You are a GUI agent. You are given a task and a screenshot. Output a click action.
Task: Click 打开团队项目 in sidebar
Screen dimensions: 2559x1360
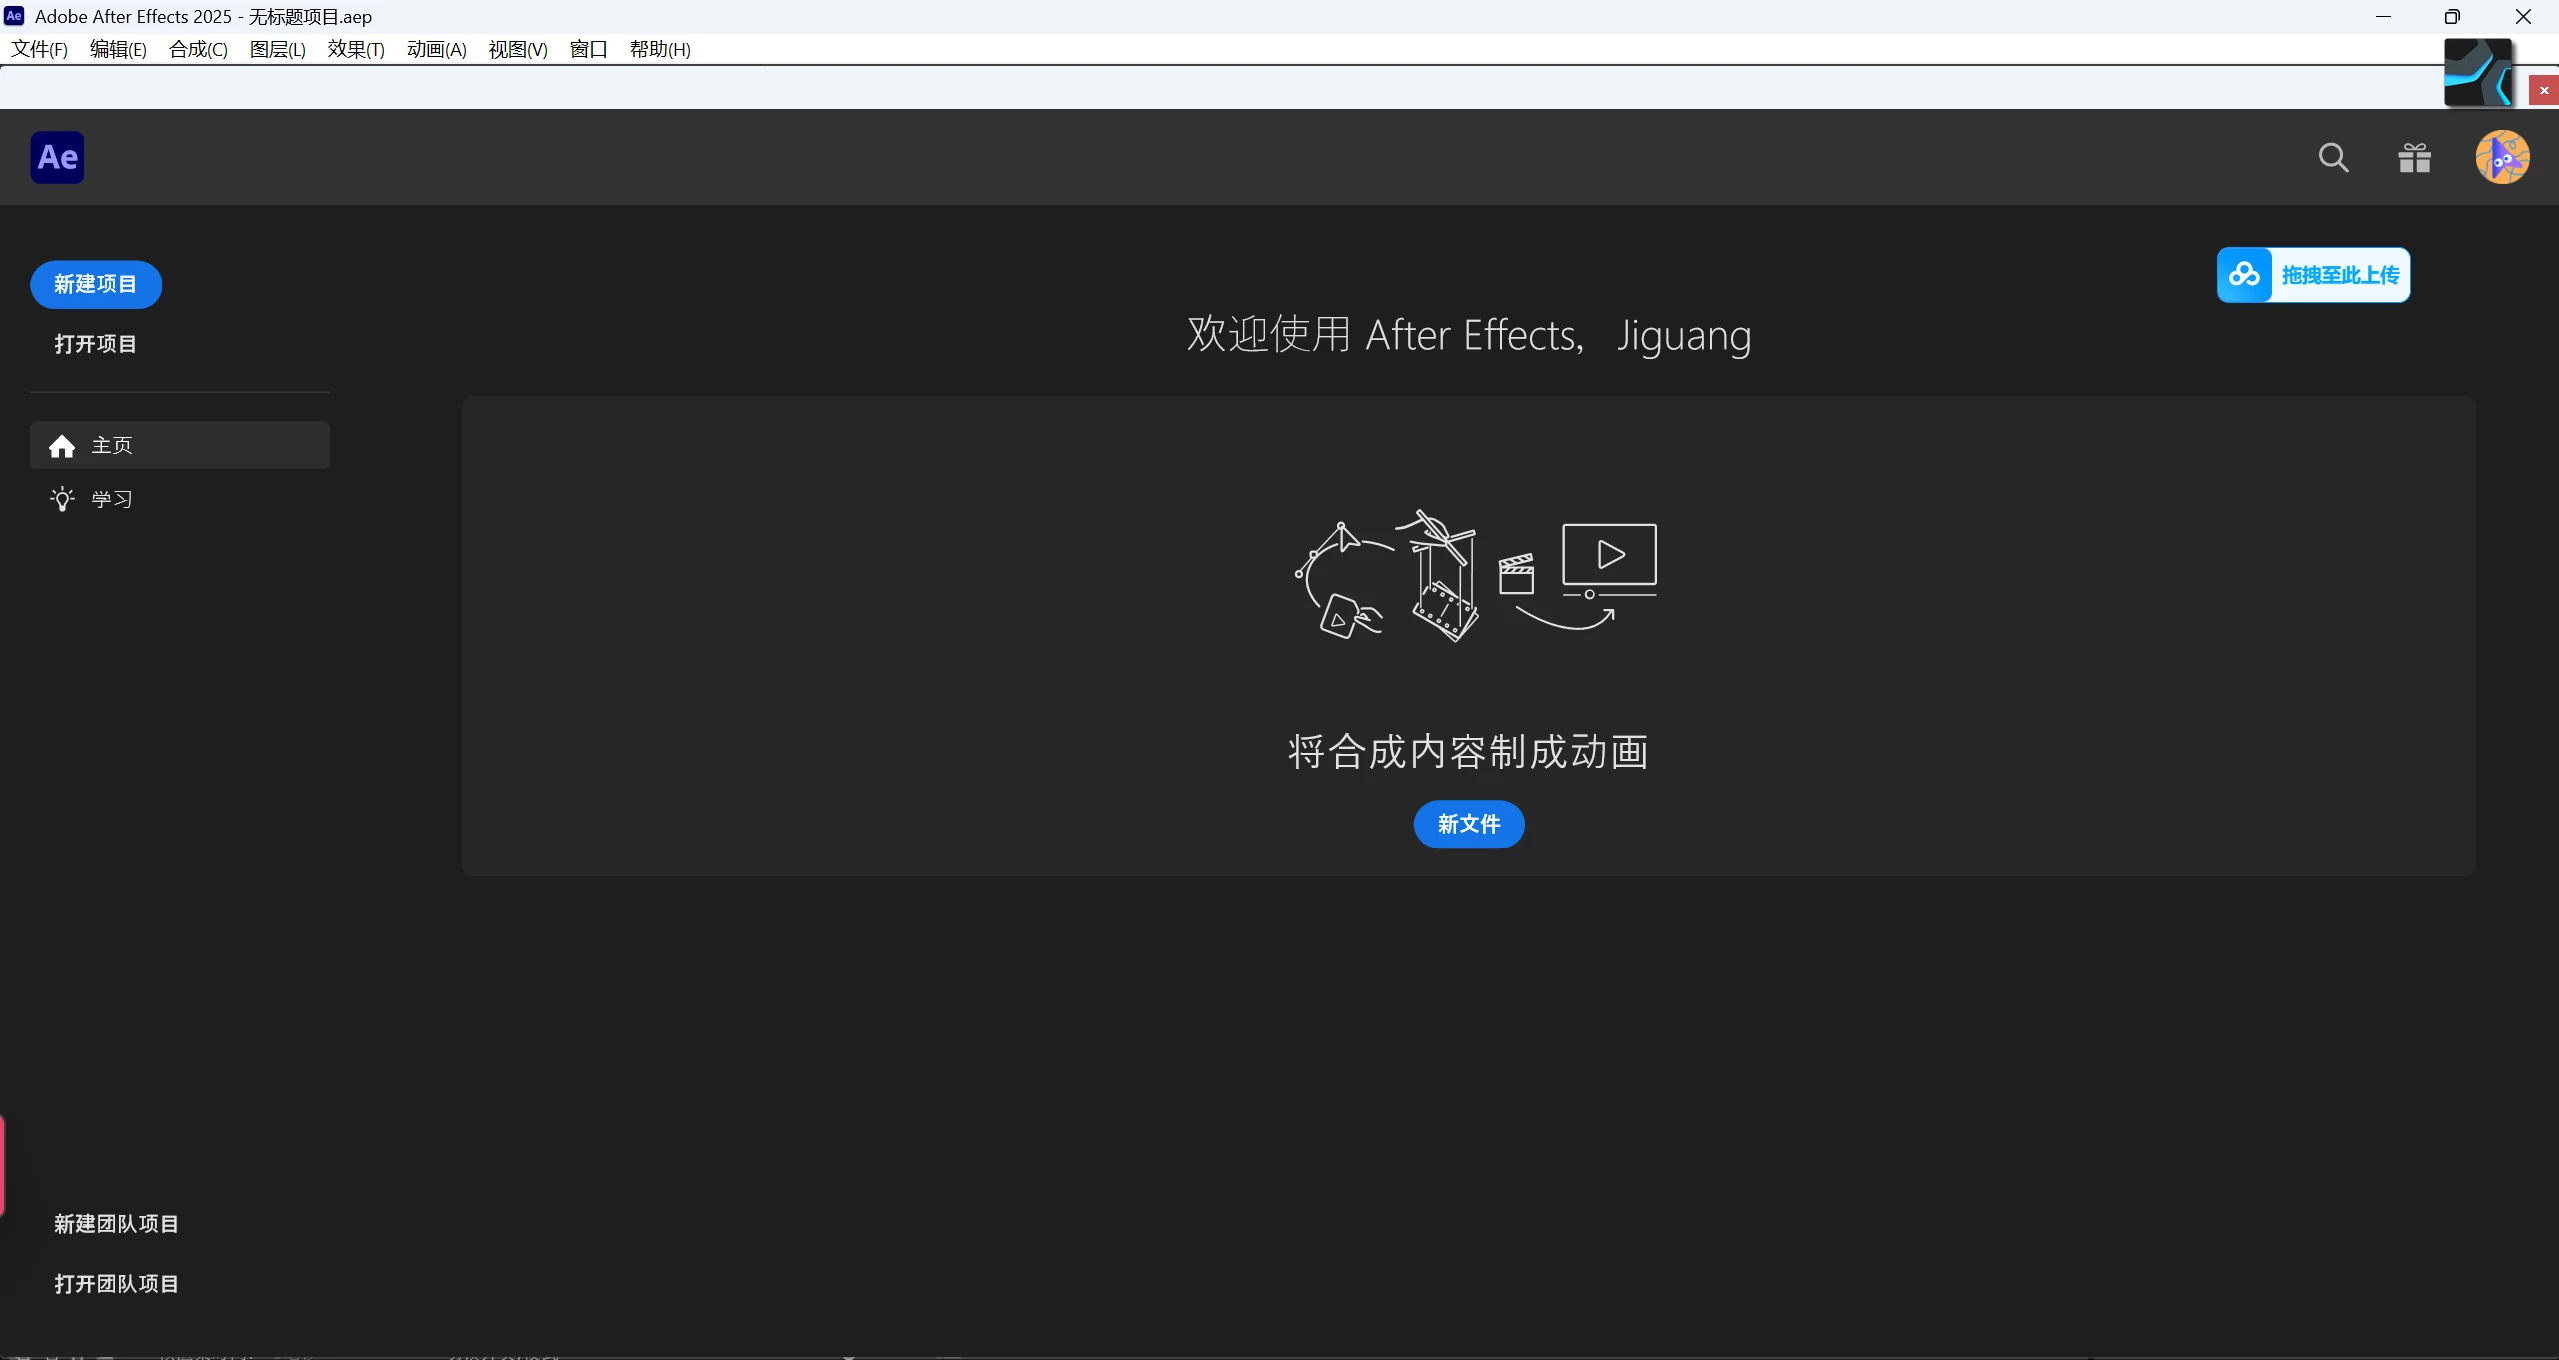pos(116,1284)
